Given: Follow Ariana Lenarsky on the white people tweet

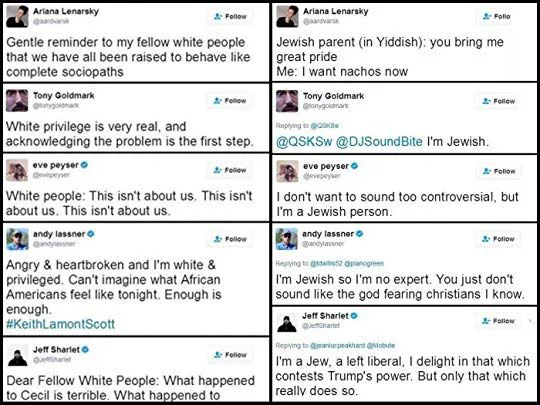Looking at the screenshot, I should click(230, 16).
